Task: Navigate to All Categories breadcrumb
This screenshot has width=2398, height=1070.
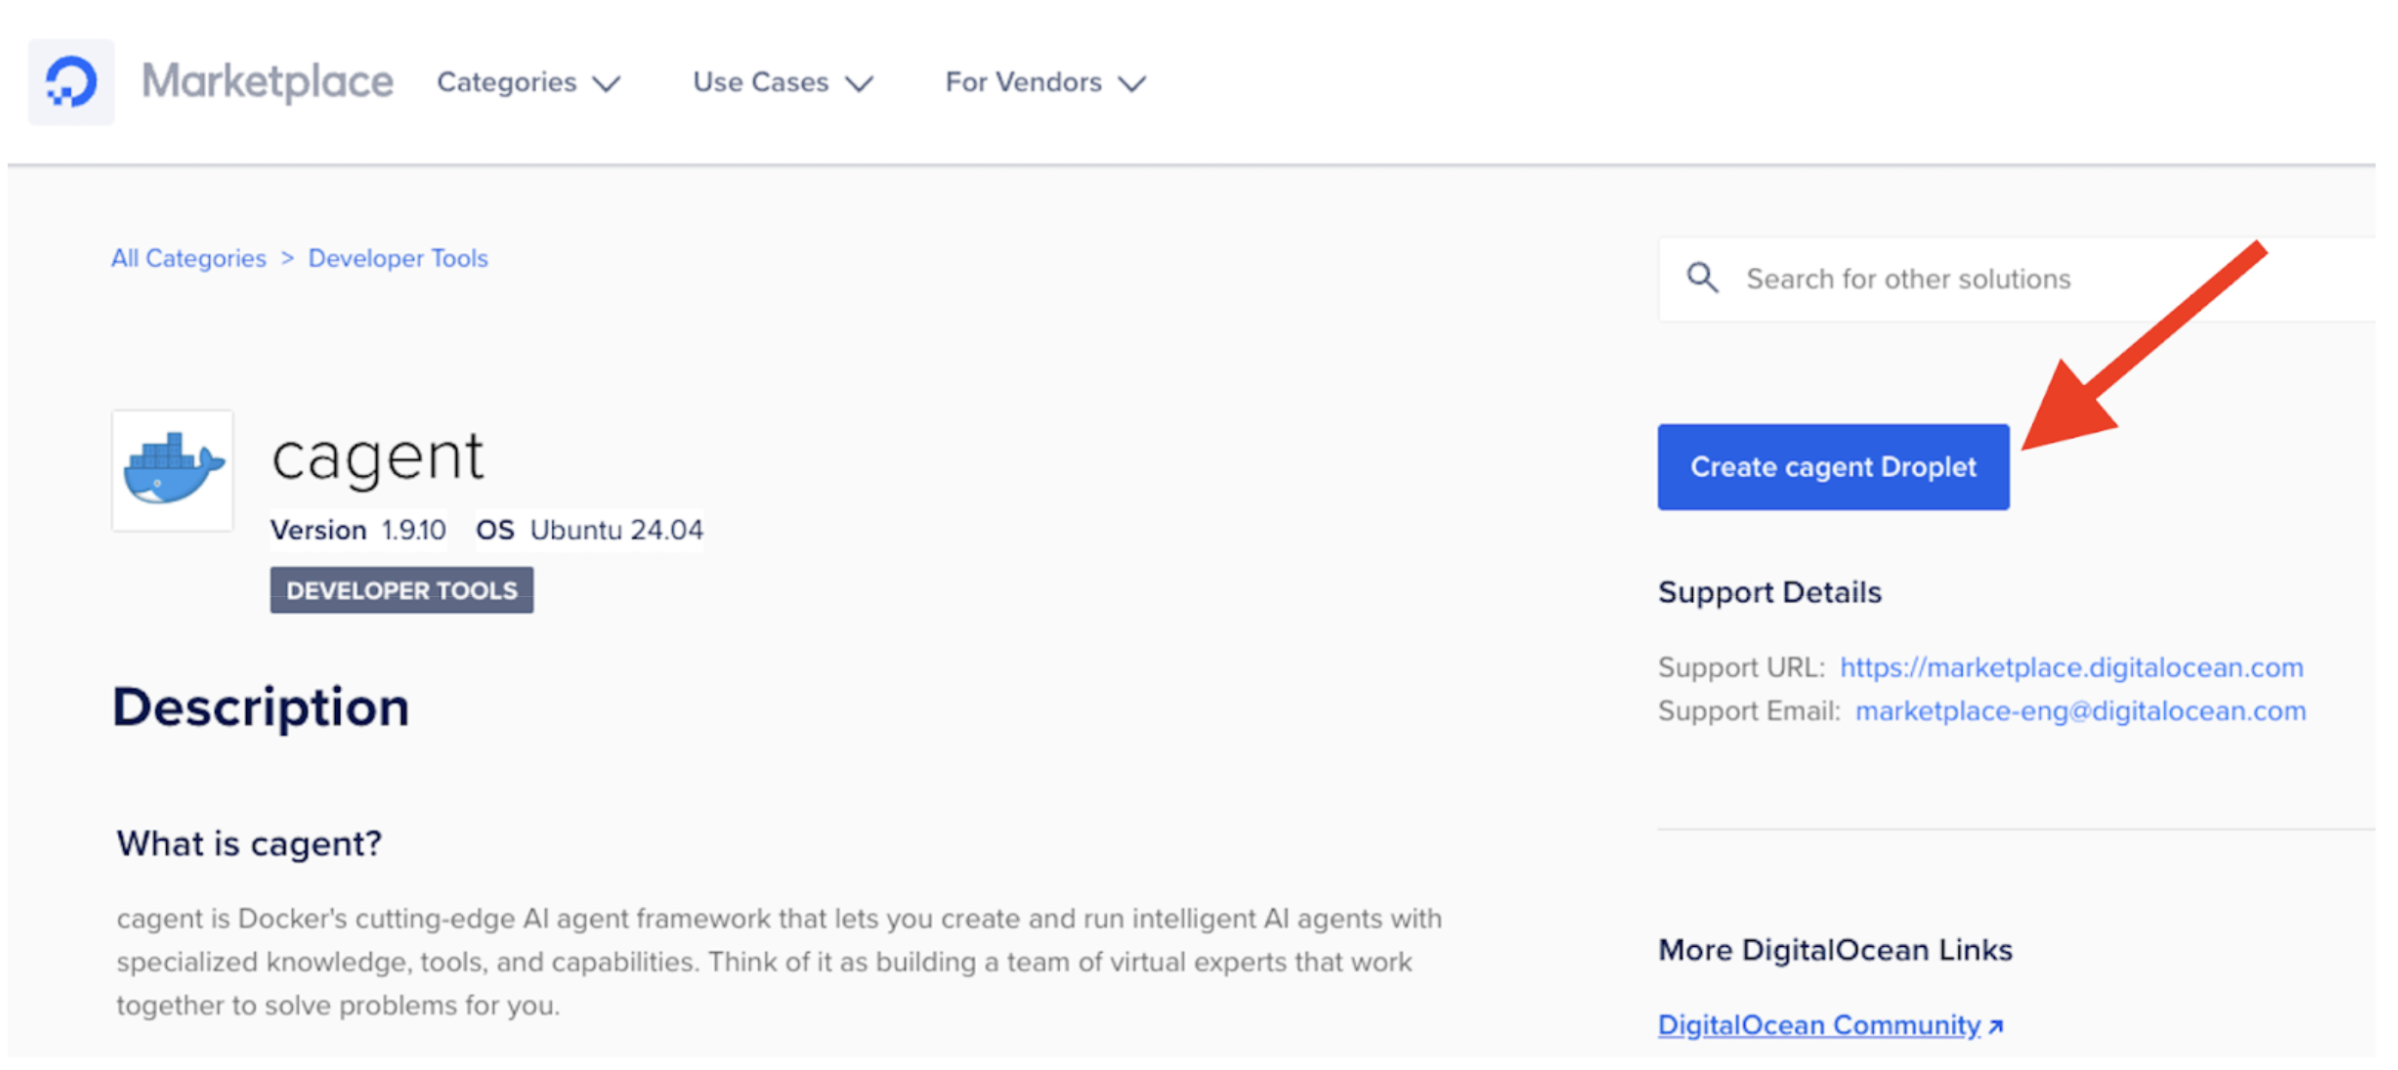Action: [188, 258]
